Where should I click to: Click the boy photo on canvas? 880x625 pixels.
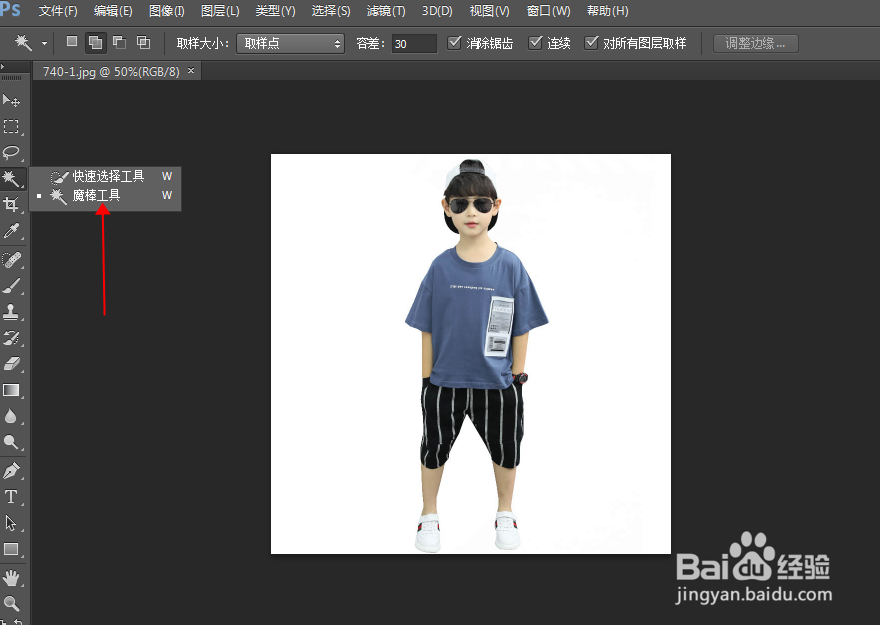471,353
